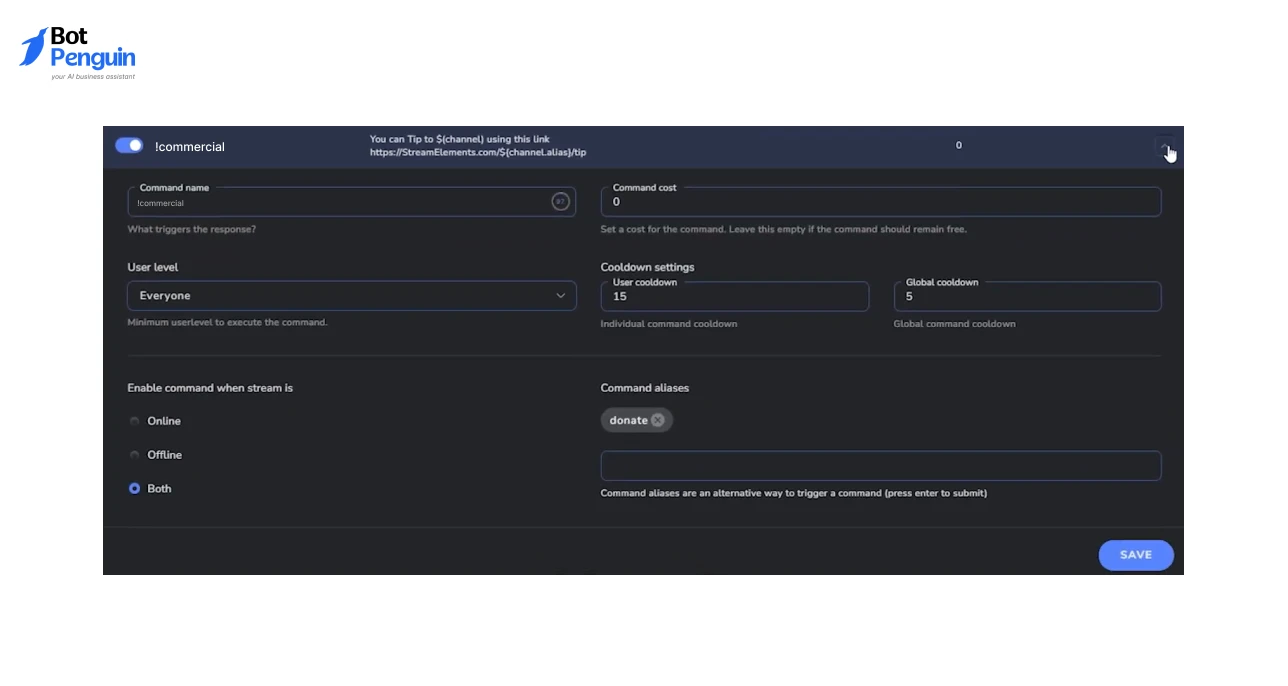This screenshot has width=1288, height=686.
Task: Click the Enable command when stream is label
Action: pos(210,388)
